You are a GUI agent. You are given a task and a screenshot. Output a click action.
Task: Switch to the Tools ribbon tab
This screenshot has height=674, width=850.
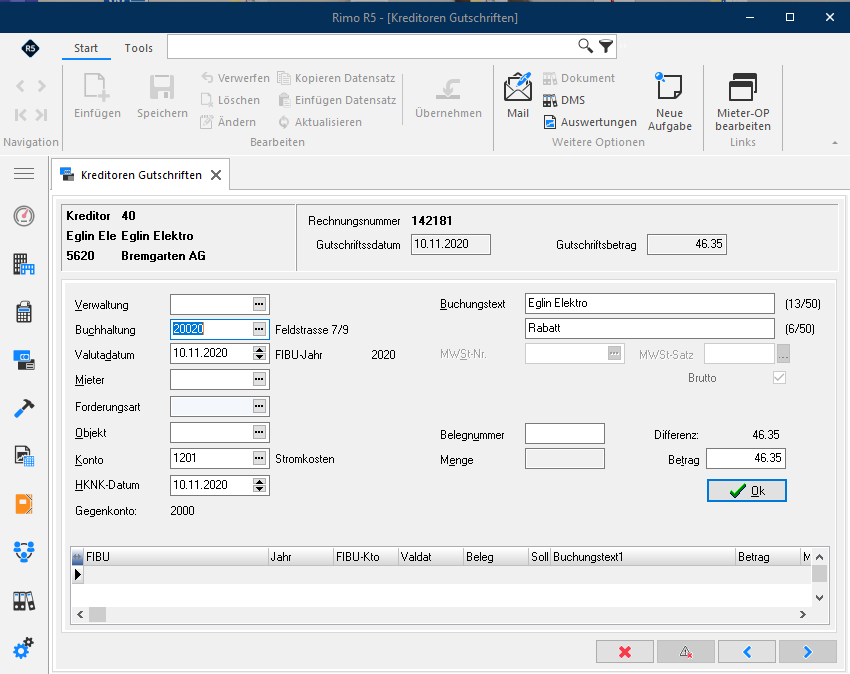(x=139, y=48)
